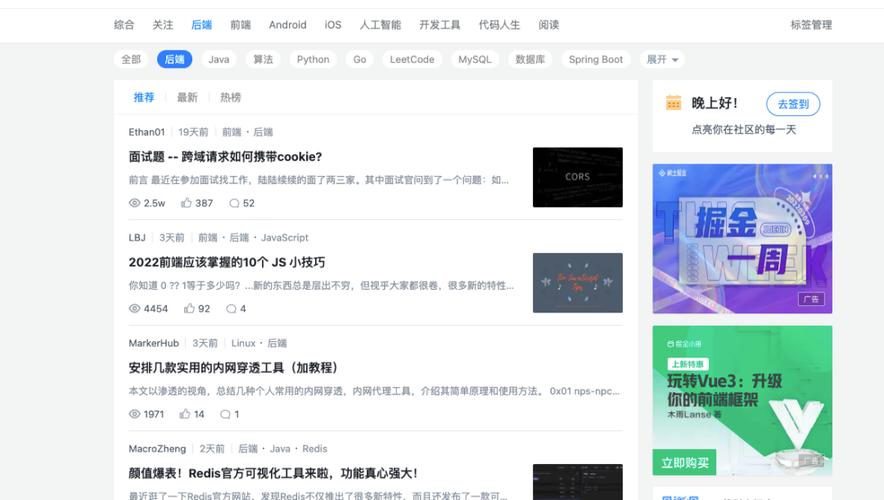Click JavaScript tag on LBJ article
884x500 pixels.
284,237
